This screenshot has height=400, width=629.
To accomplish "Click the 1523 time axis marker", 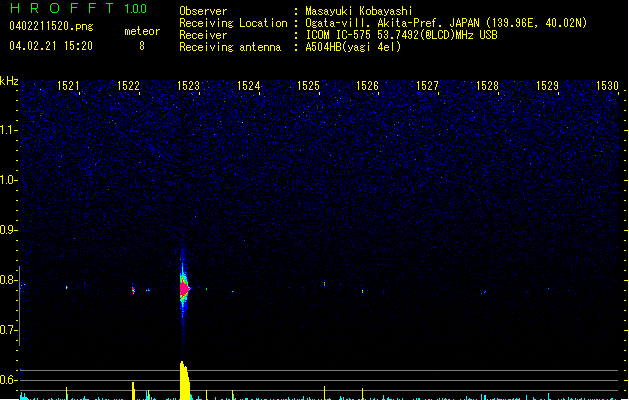I will click(188, 86).
